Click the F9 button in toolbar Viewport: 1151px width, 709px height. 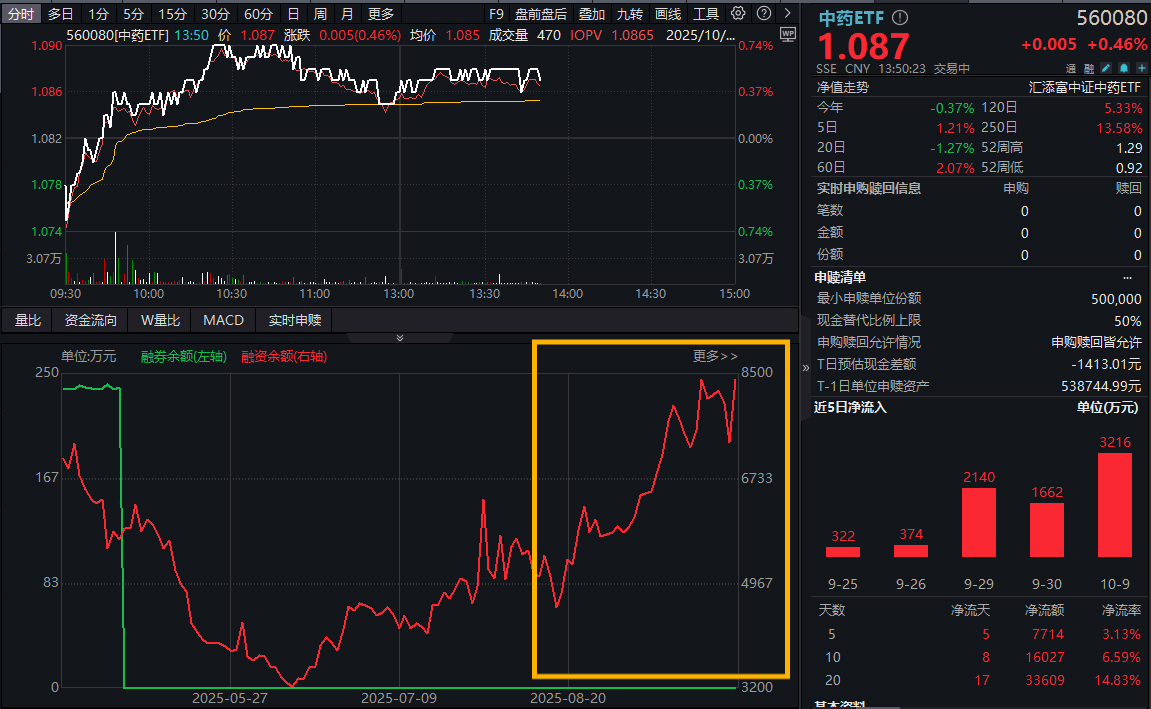496,14
